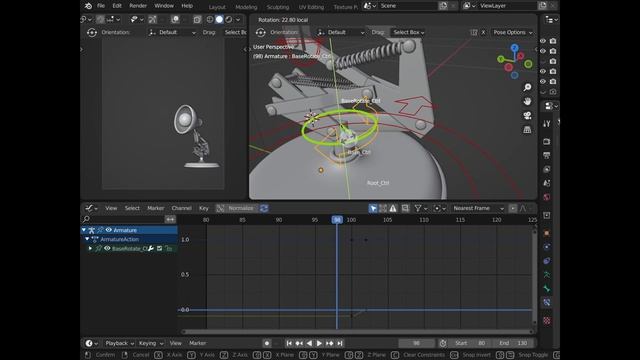Jump to last frame
The height and width of the screenshot is (360, 640).
340,343
